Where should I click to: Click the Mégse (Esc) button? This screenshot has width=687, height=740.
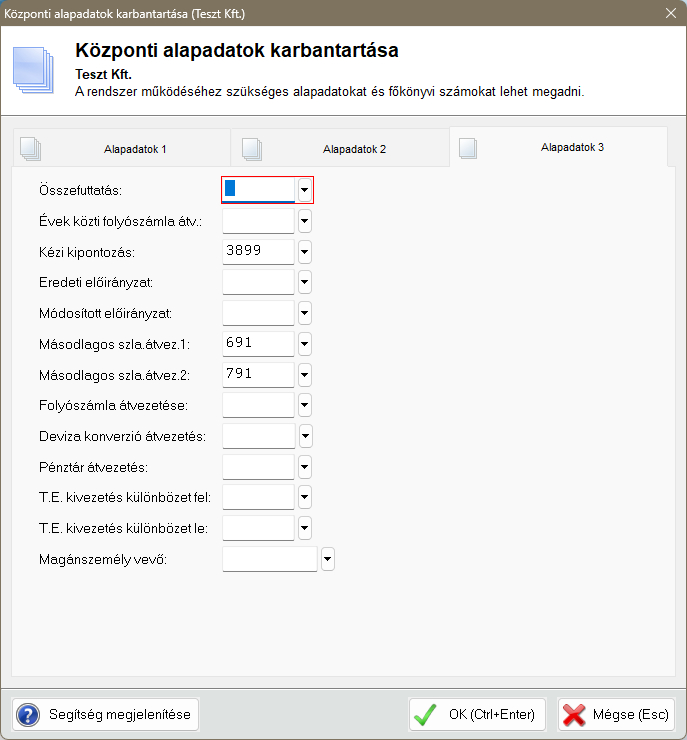616,715
